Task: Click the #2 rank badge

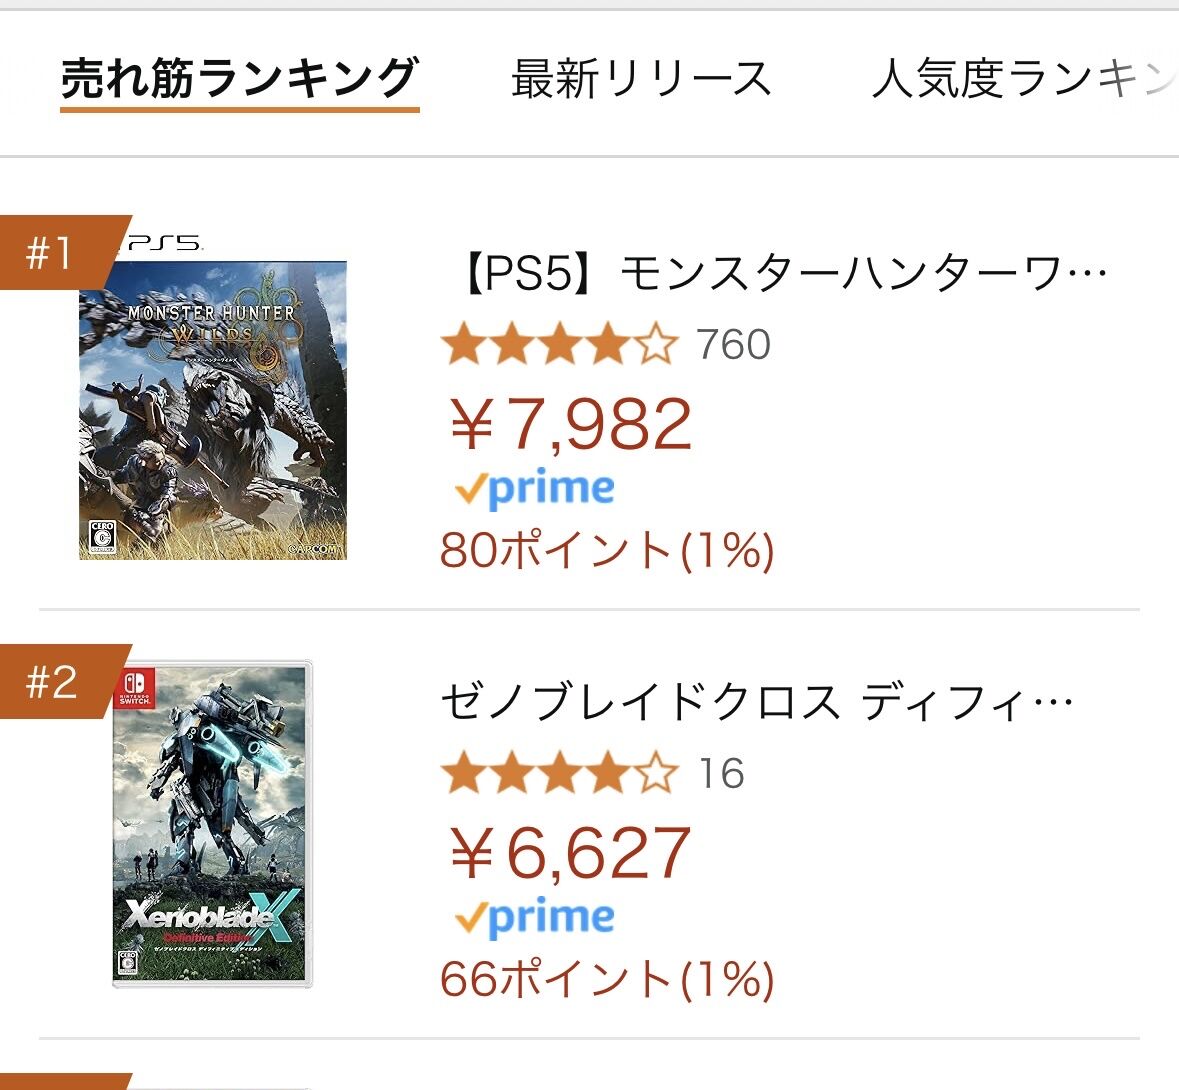Action: [x=52, y=682]
